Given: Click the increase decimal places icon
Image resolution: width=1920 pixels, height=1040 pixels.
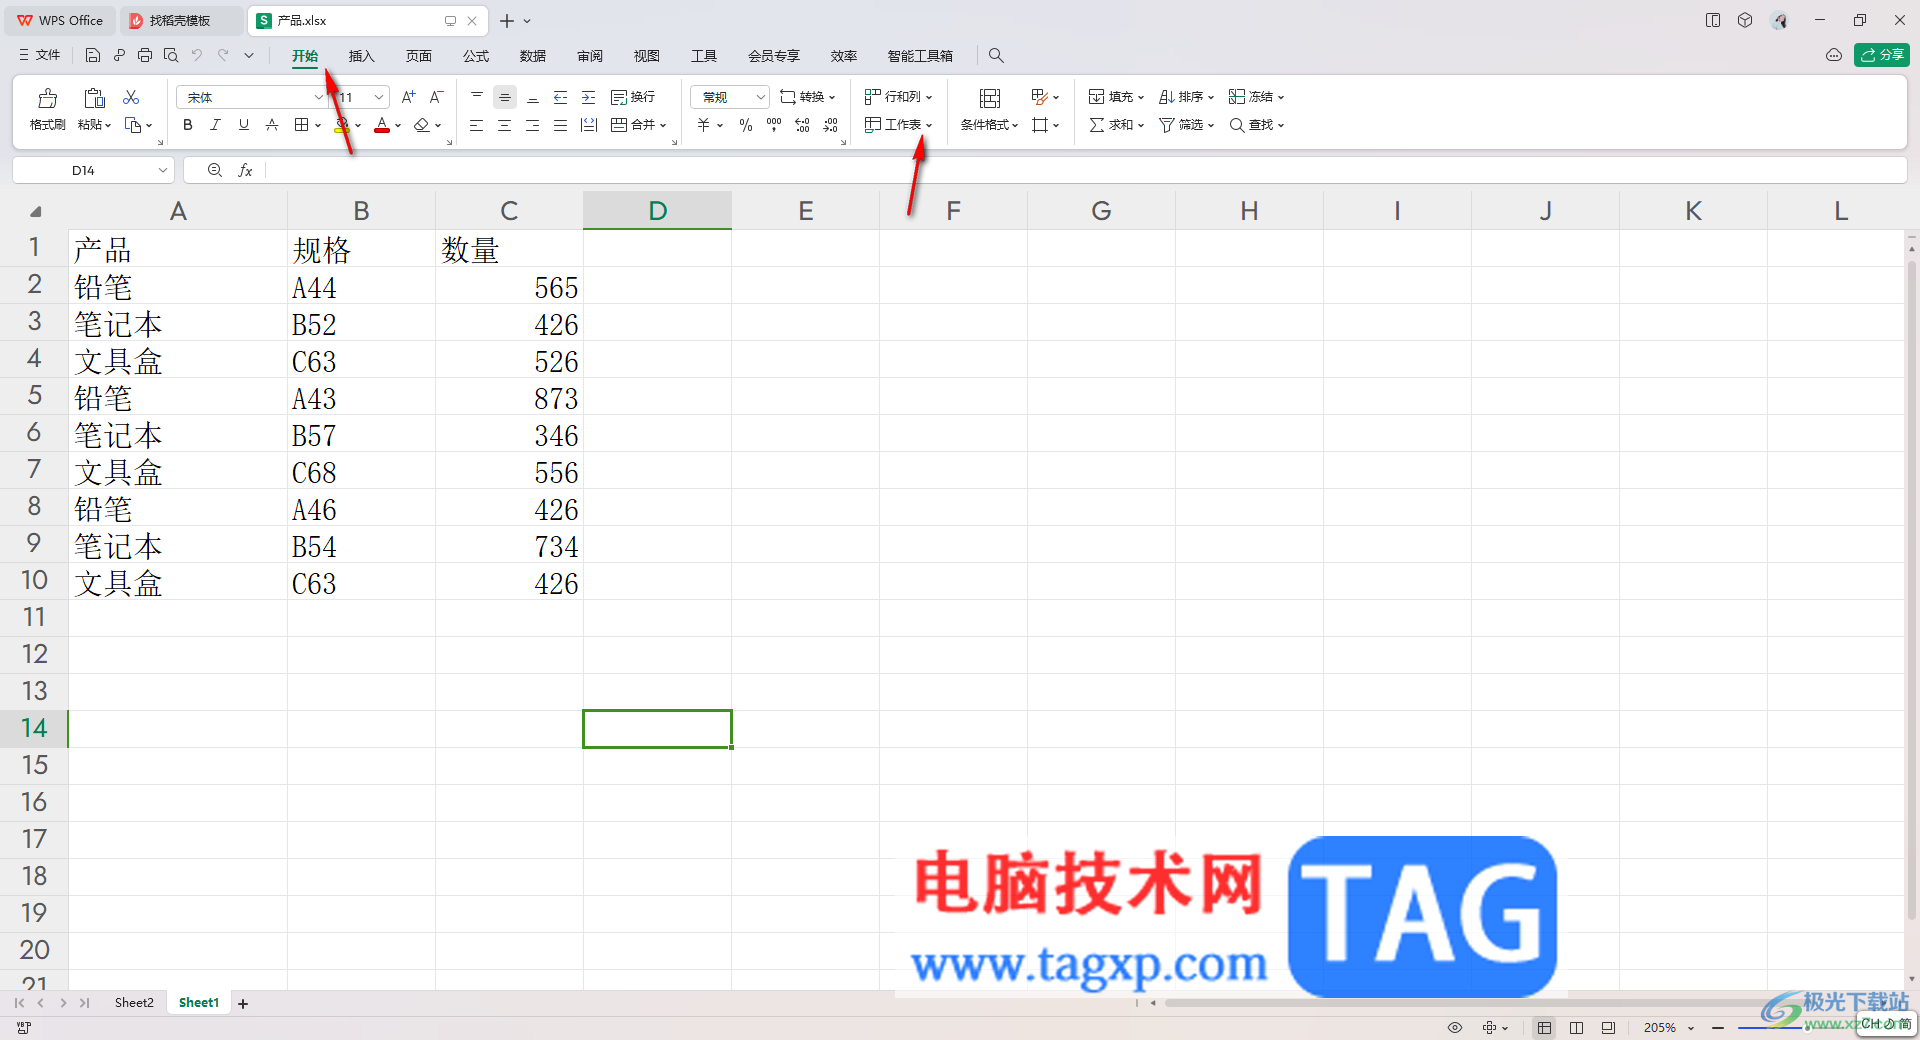Looking at the screenshot, I should click(802, 125).
